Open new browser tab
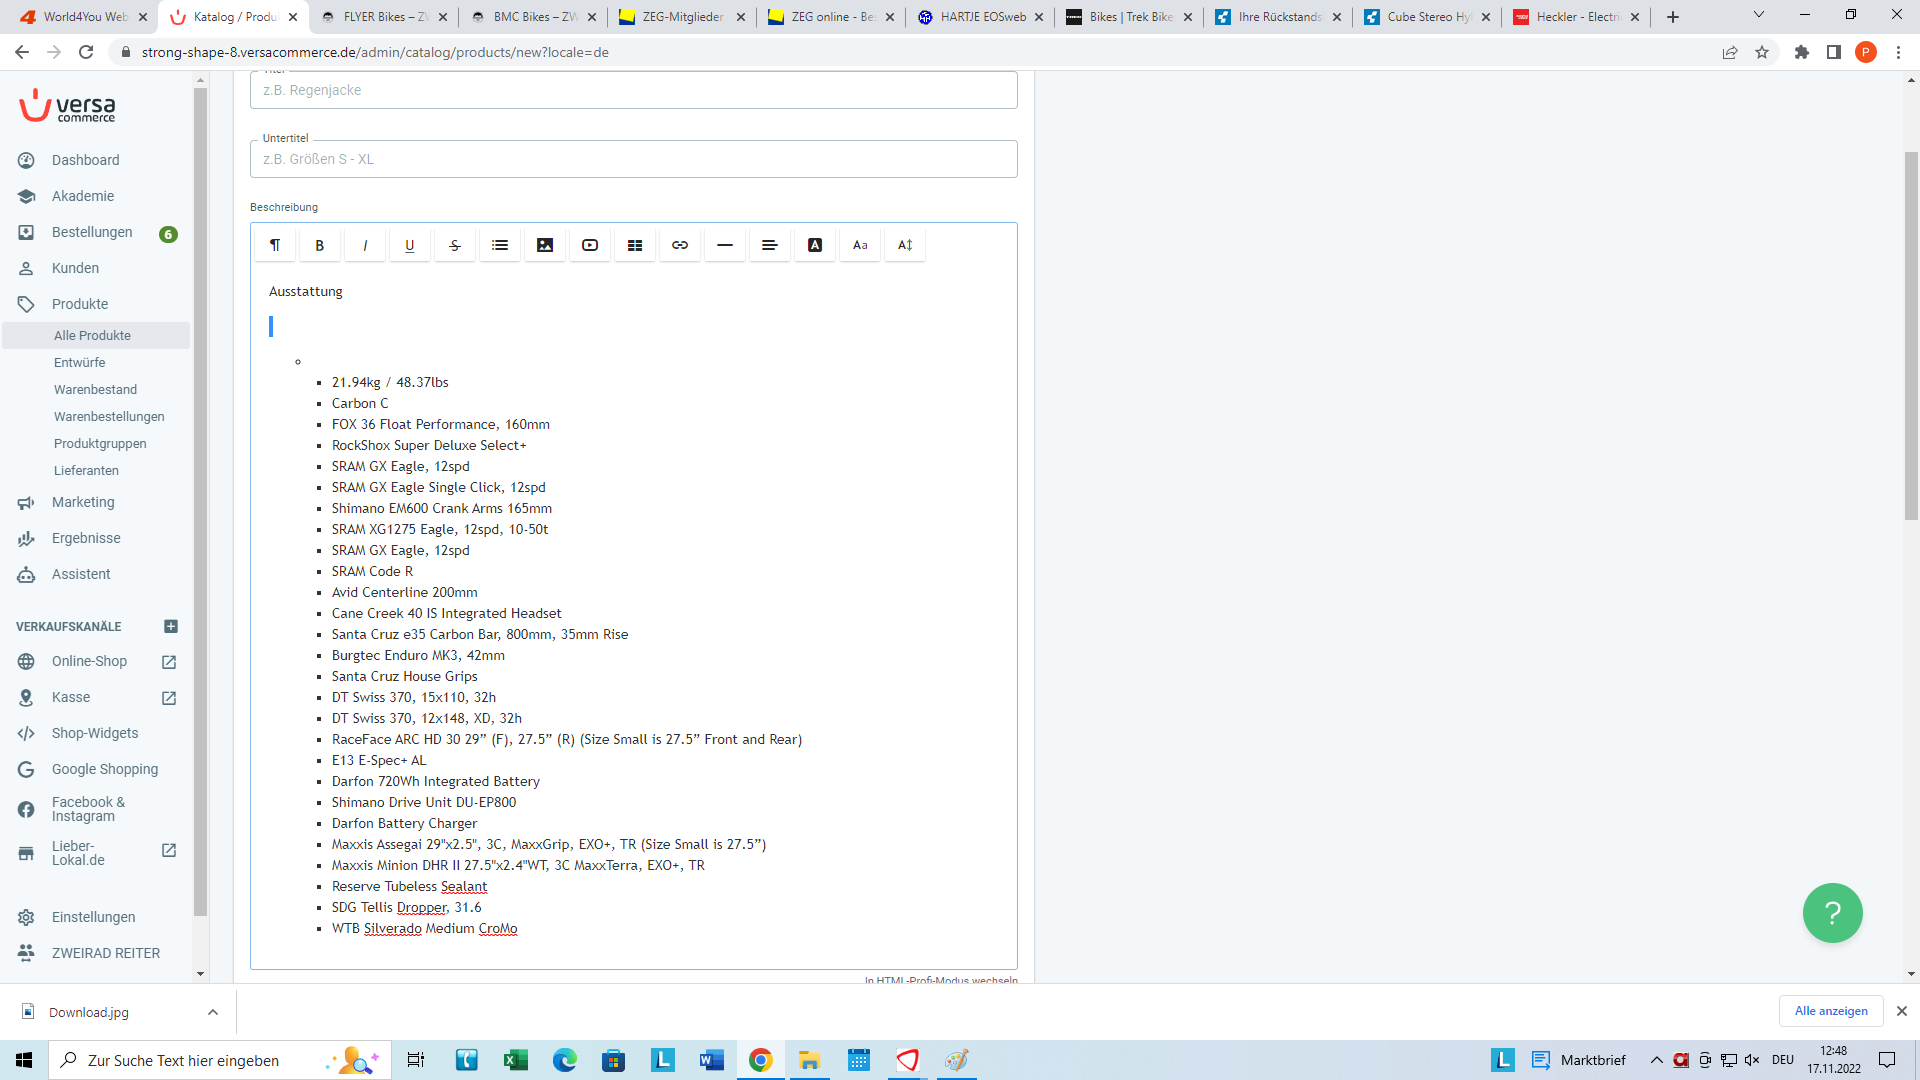1920x1080 pixels. pyautogui.click(x=1673, y=17)
